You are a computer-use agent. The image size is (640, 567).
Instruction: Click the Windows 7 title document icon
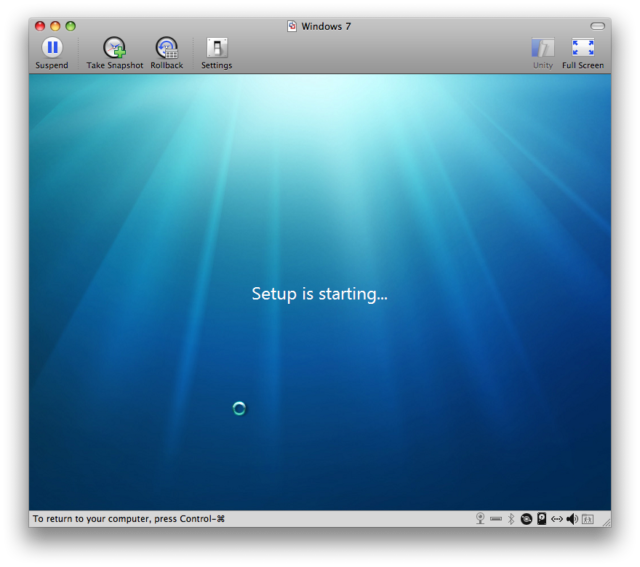291,26
